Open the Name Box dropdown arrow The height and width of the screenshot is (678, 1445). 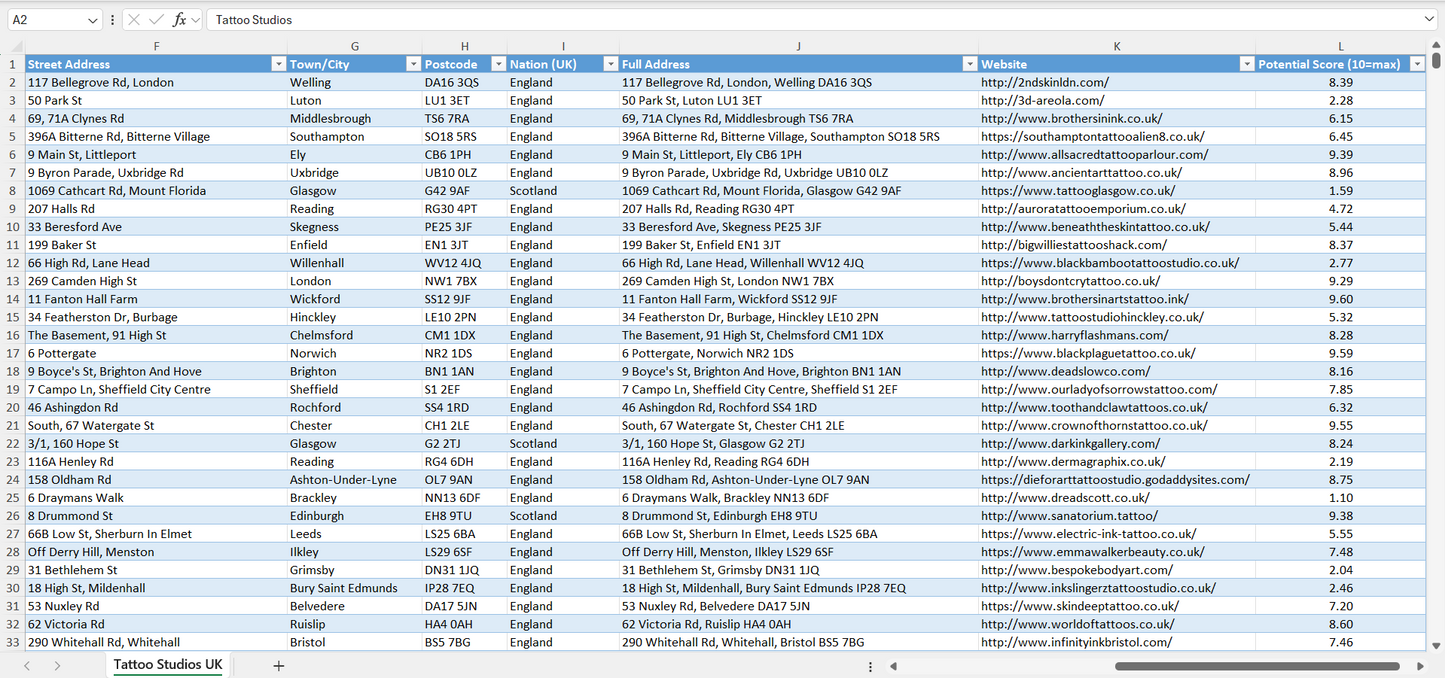(93, 20)
